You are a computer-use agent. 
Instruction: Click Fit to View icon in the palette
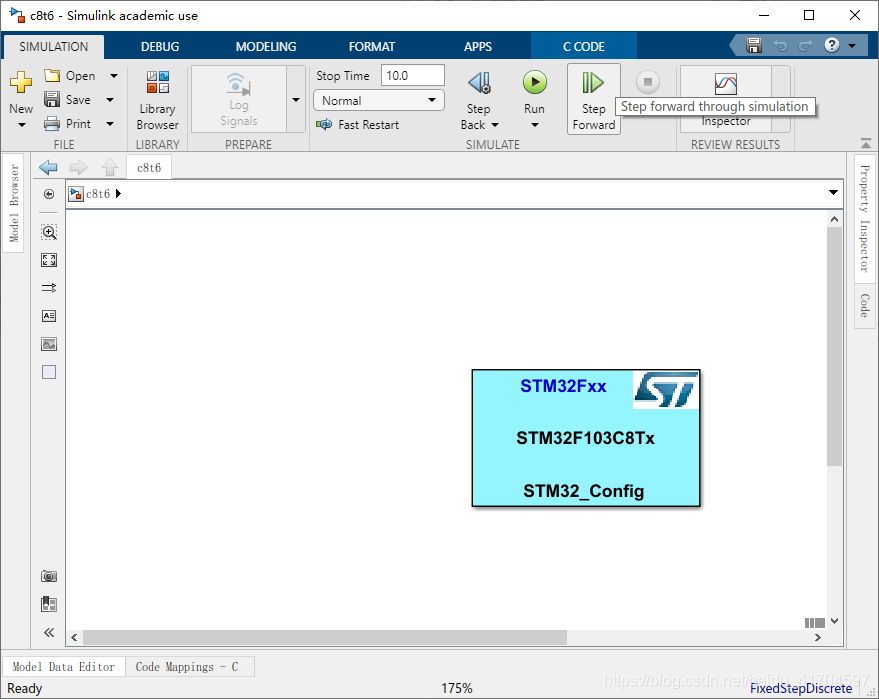[x=49, y=260]
